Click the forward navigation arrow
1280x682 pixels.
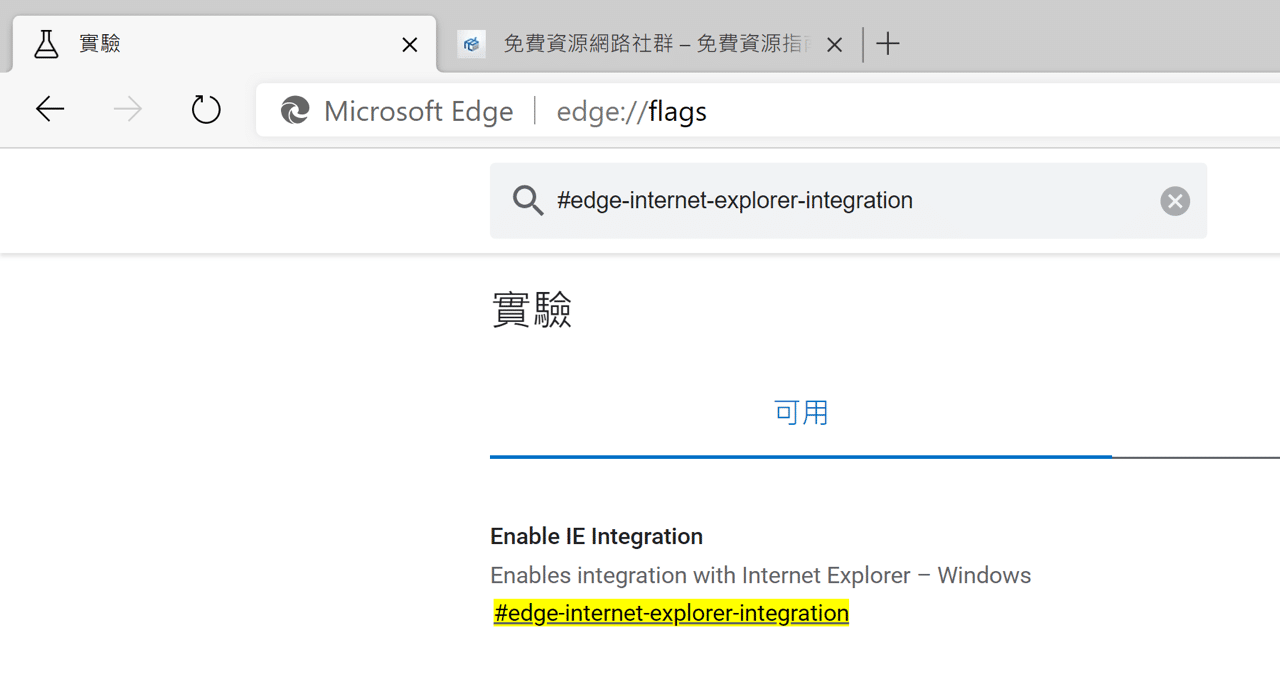pyautogui.click(x=127, y=109)
